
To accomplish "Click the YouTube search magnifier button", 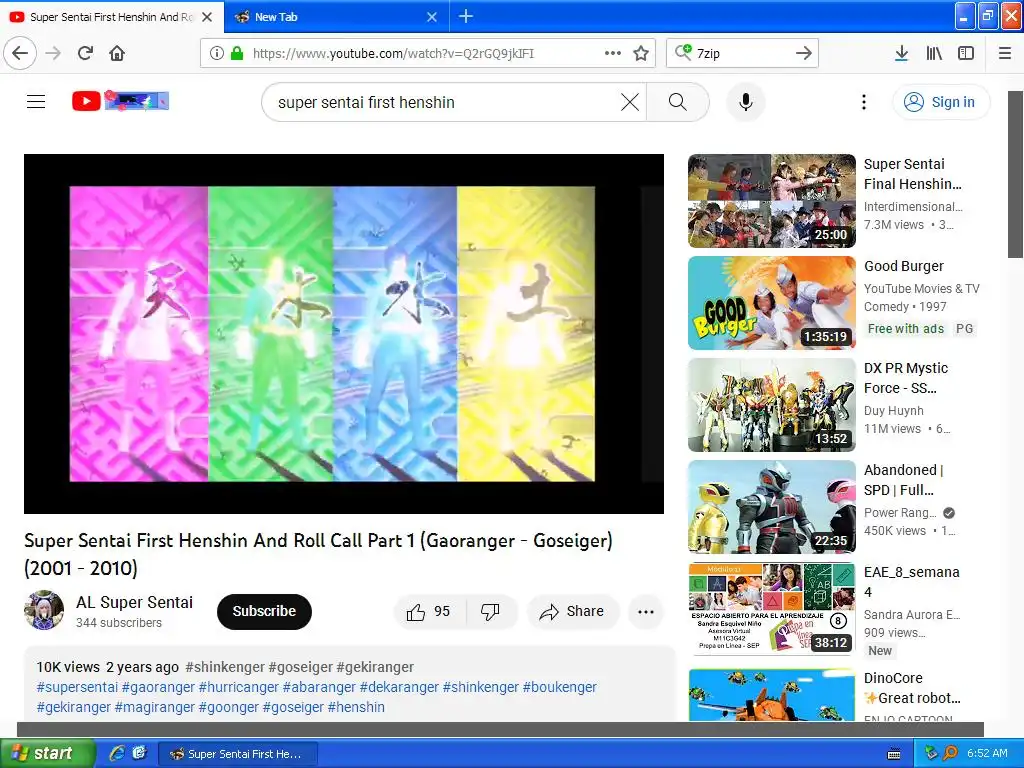I will pyautogui.click(x=678, y=102).
